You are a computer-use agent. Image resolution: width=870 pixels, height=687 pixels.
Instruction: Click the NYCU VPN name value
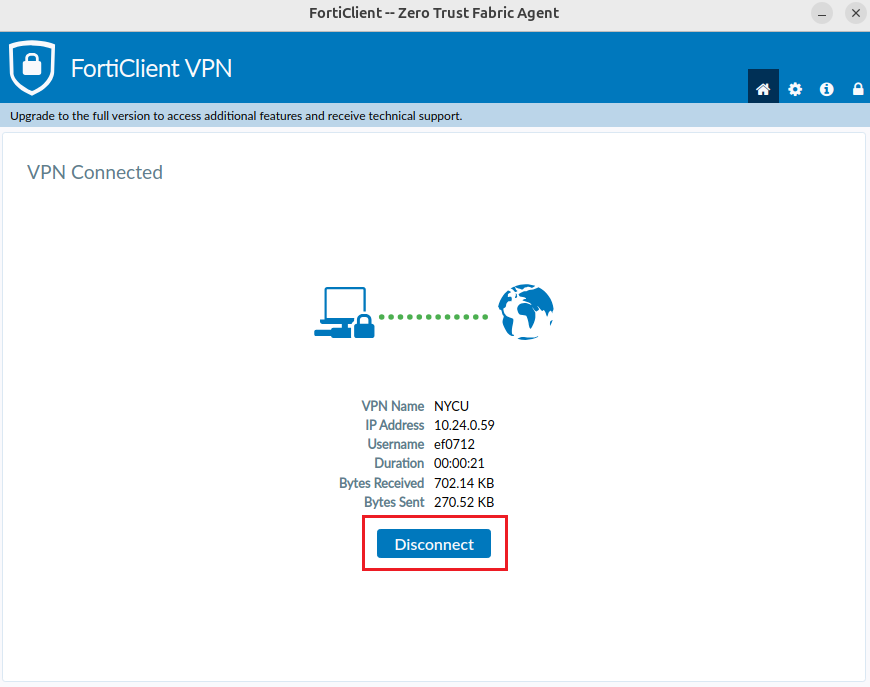pyautogui.click(x=453, y=406)
